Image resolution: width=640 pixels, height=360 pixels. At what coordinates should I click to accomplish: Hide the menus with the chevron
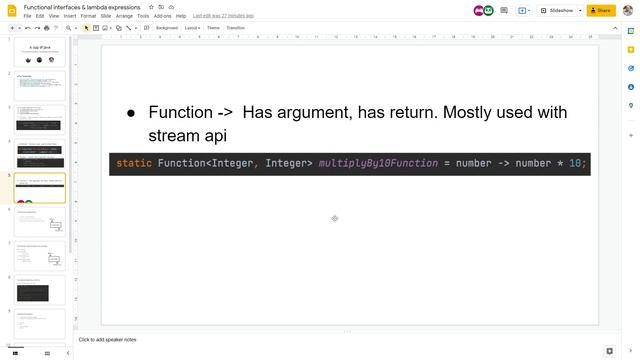pos(615,28)
